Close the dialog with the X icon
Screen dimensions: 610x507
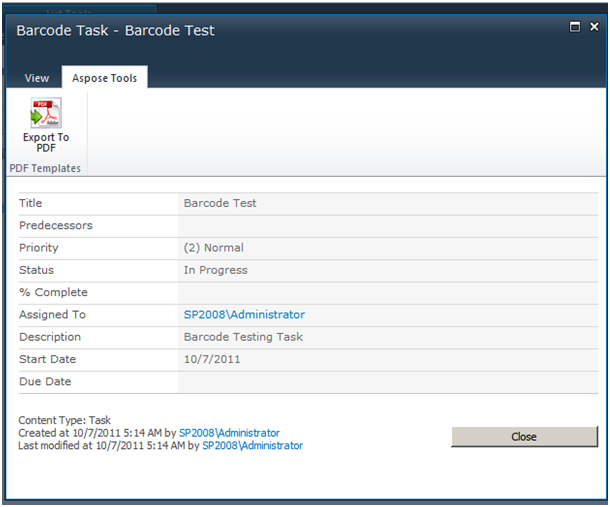coord(594,26)
